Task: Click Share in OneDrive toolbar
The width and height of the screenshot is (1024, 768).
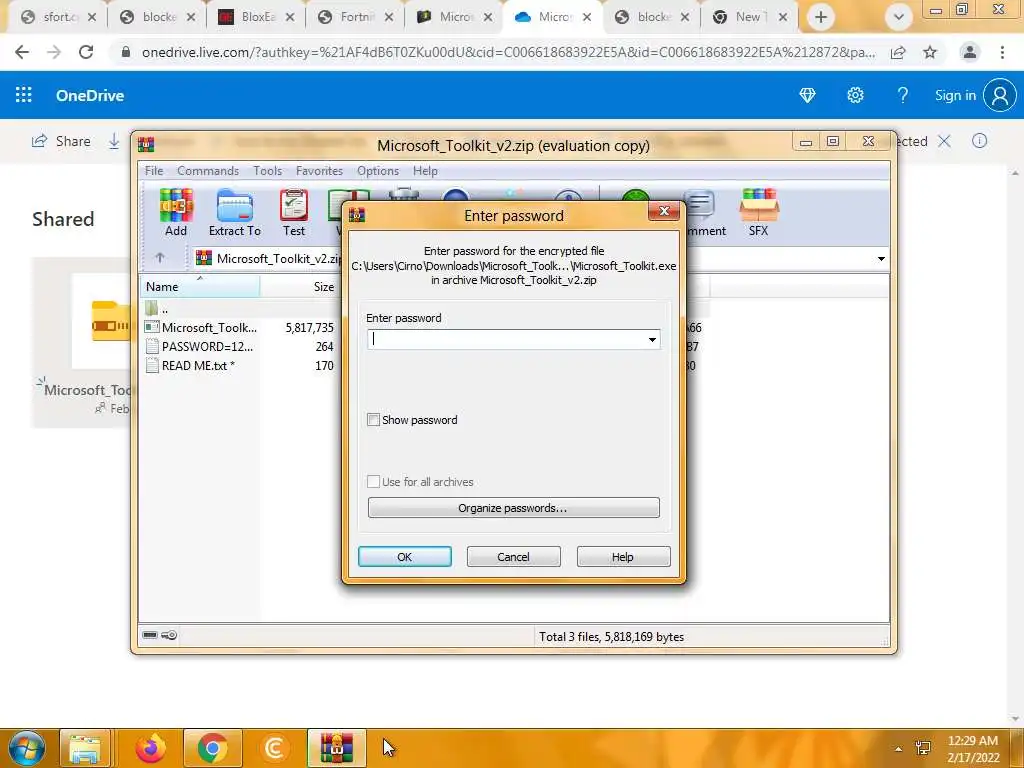Action: click(x=61, y=141)
